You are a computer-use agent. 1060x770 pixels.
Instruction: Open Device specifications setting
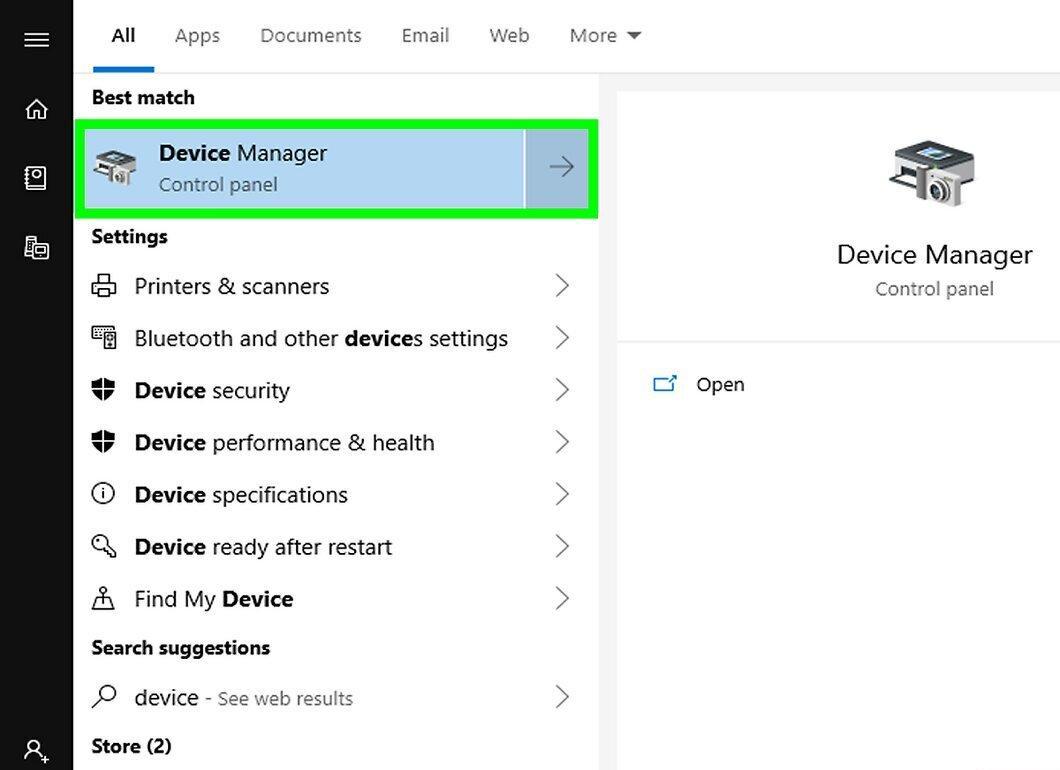[336, 494]
